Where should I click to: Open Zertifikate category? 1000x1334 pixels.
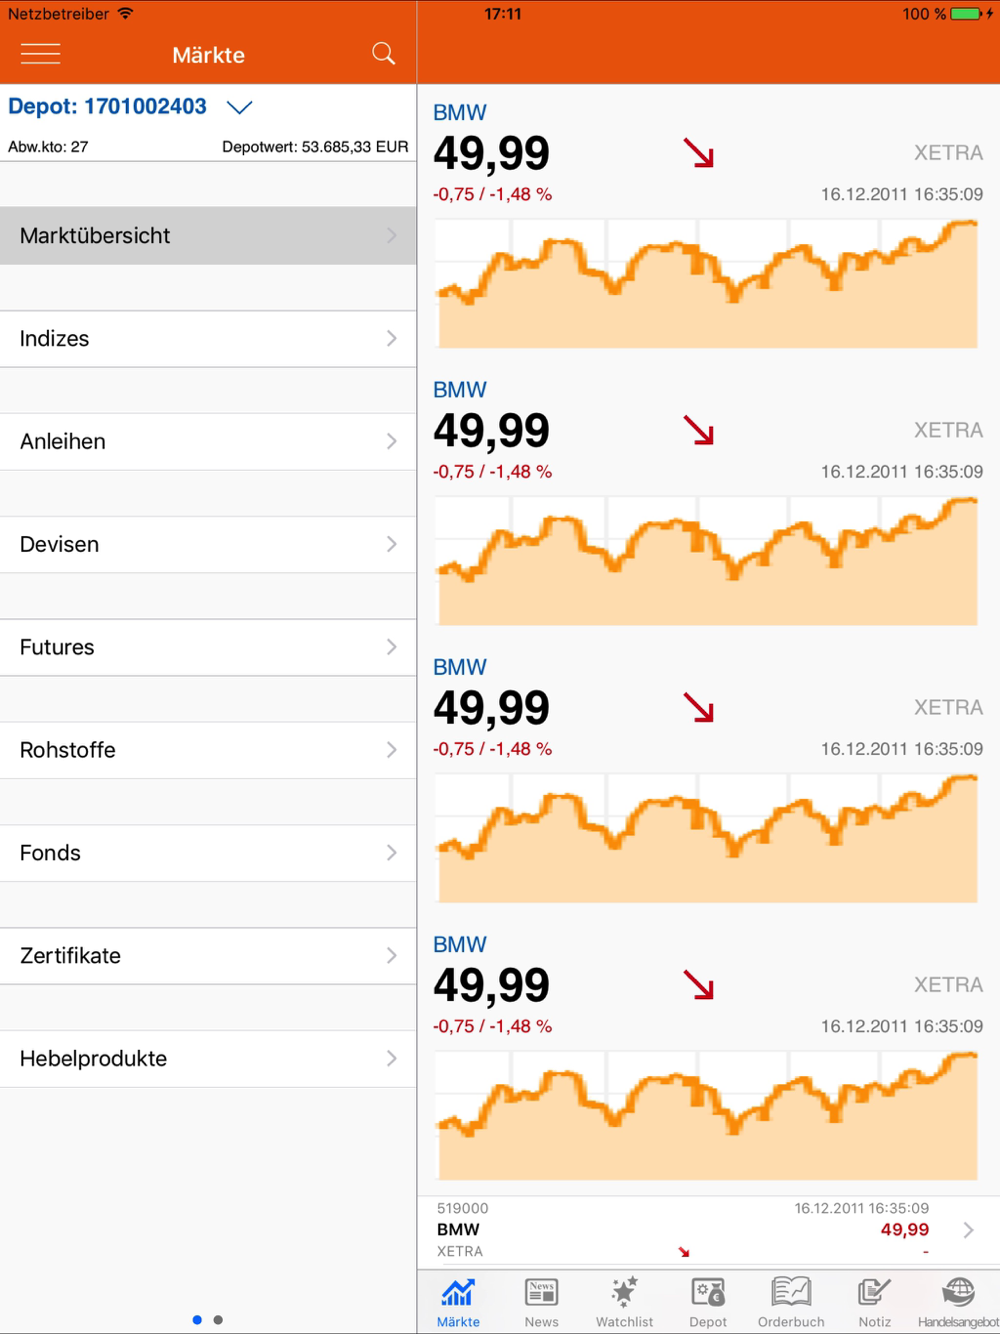pyautogui.click(x=208, y=956)
